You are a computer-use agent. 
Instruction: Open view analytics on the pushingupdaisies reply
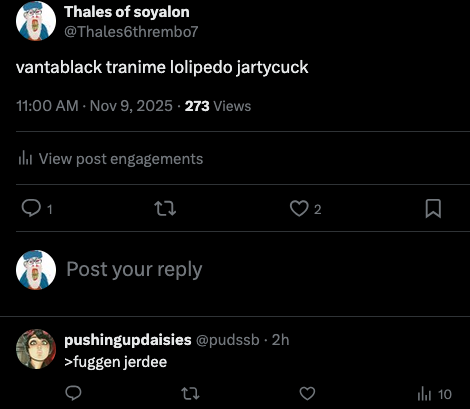click(434, 394)
